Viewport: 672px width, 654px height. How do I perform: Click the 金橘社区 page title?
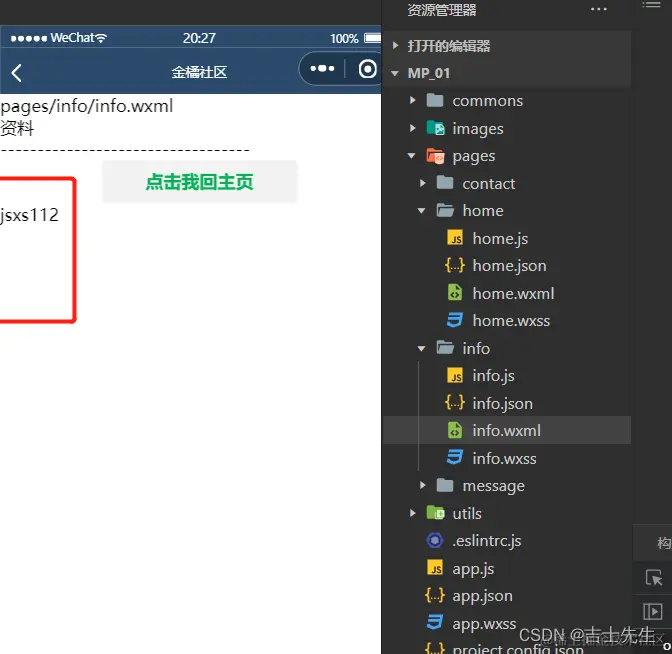[199, 72]
